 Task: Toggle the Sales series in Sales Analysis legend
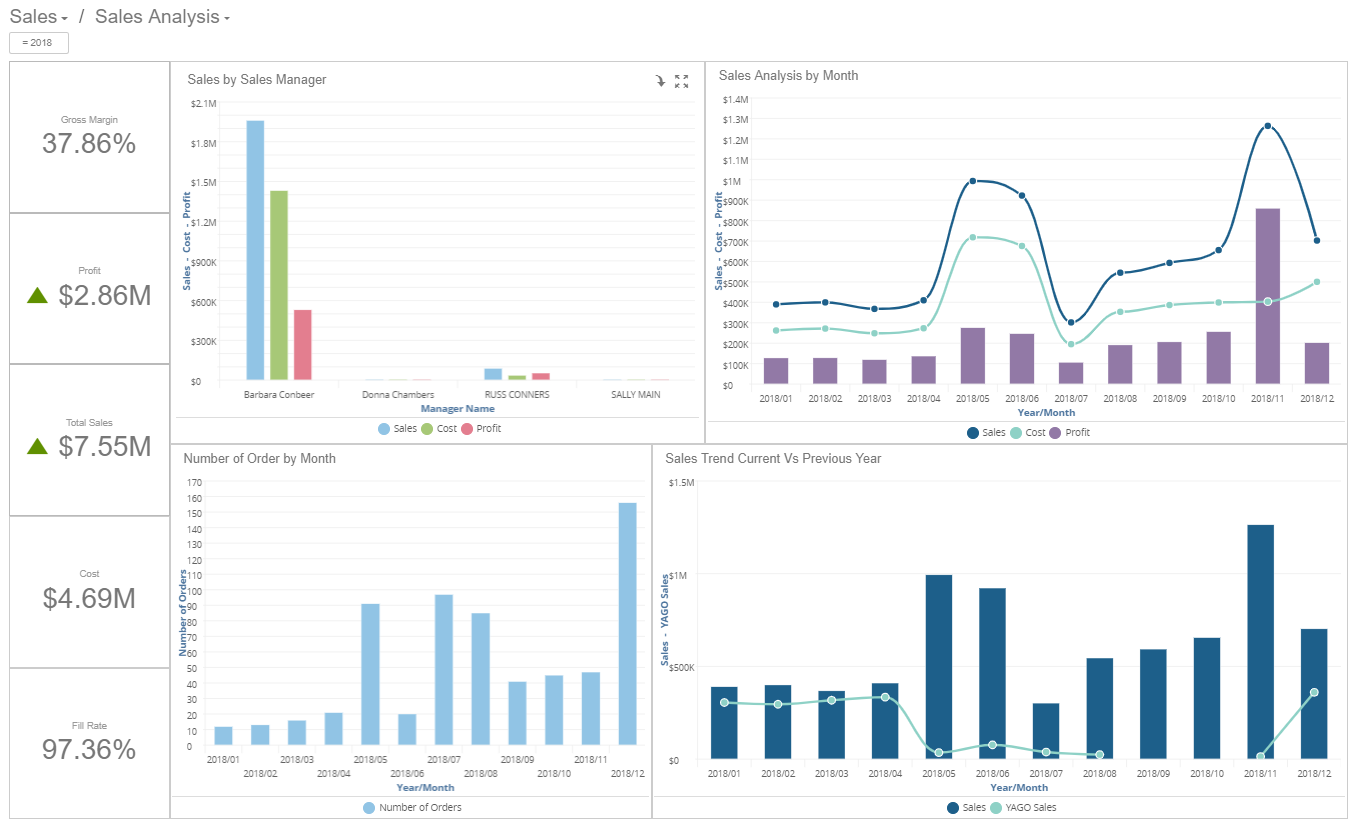[x=990, y=432]
